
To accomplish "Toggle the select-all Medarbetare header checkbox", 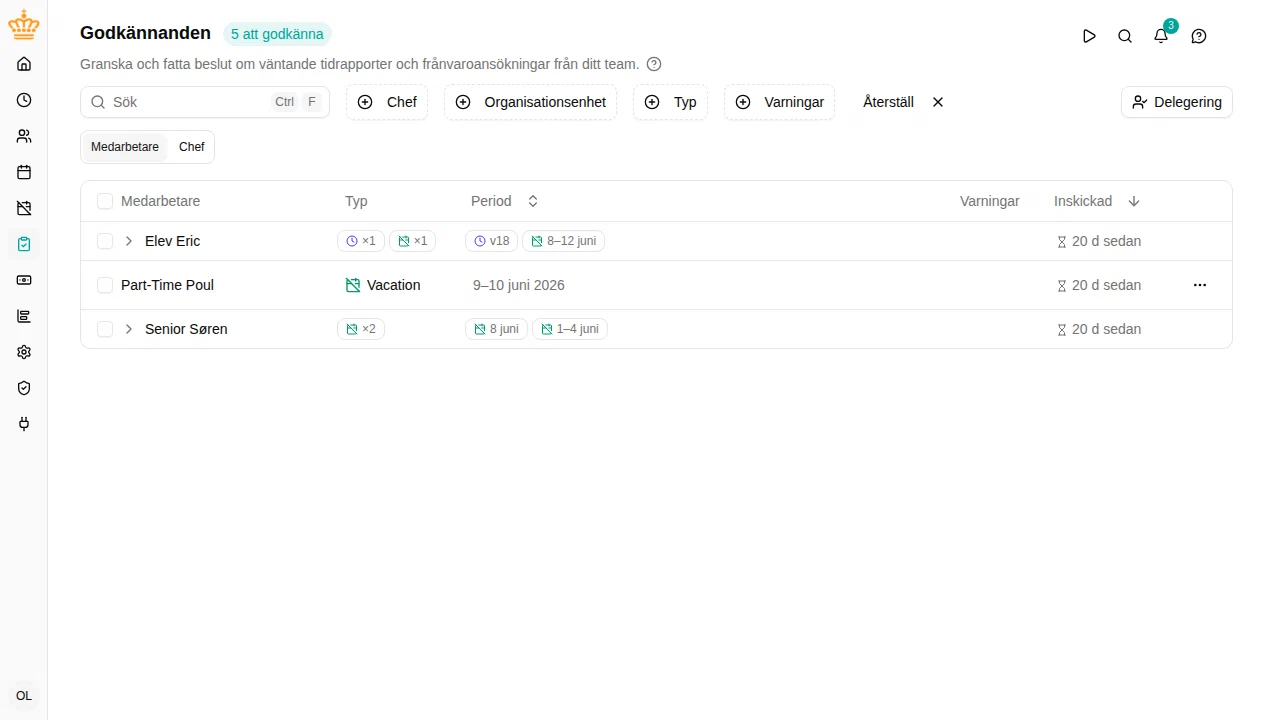I will 105,201.
